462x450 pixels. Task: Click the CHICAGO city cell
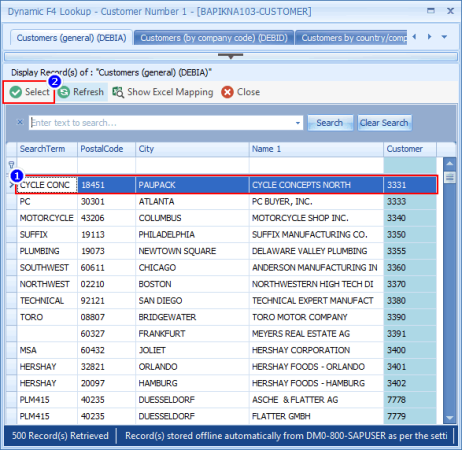point(192,268)
